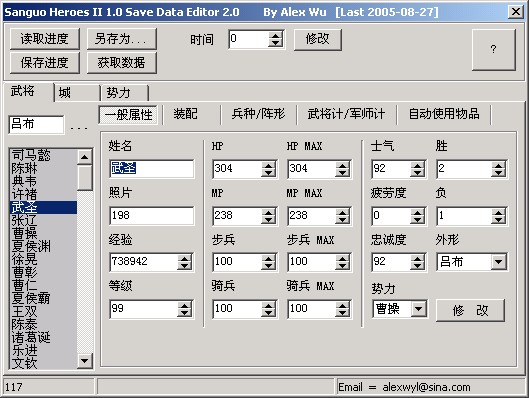The width and height of the screenshot is (529, 398).
Task: Select 乐进 in the general list
Action: (x=44, y=350)
